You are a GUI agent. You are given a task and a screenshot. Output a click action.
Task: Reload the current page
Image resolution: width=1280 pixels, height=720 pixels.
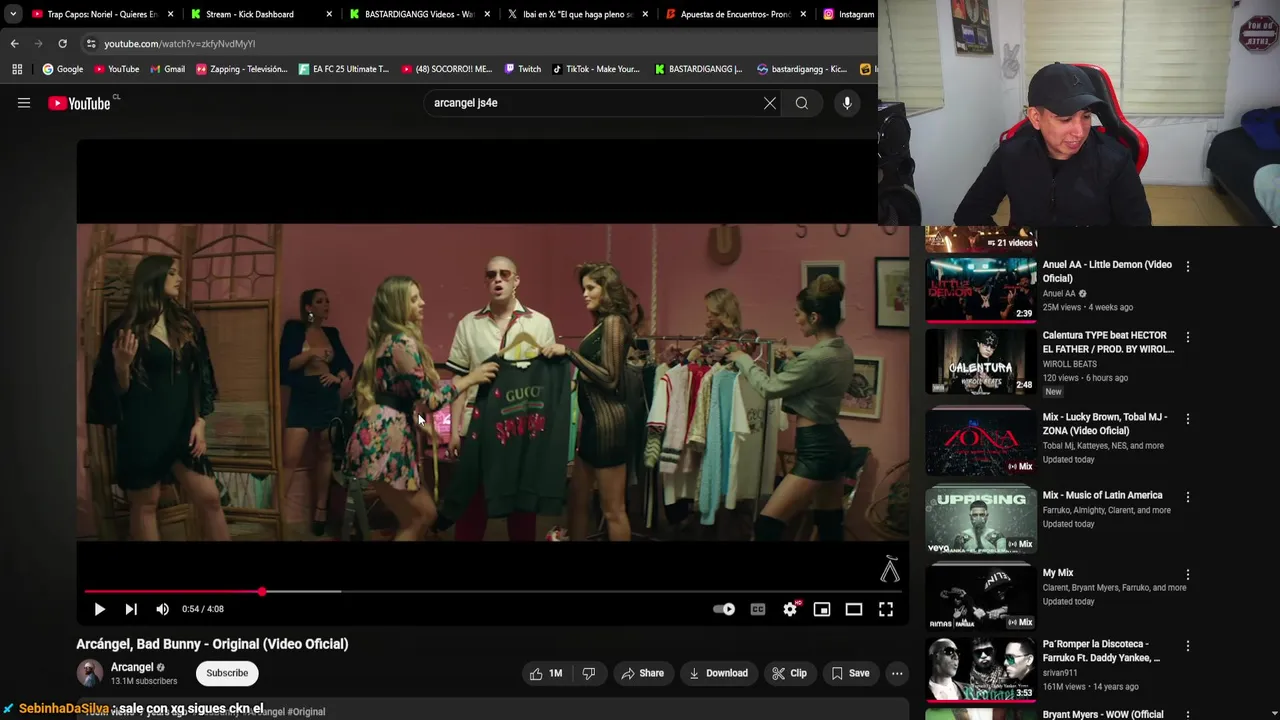[62, 44]
